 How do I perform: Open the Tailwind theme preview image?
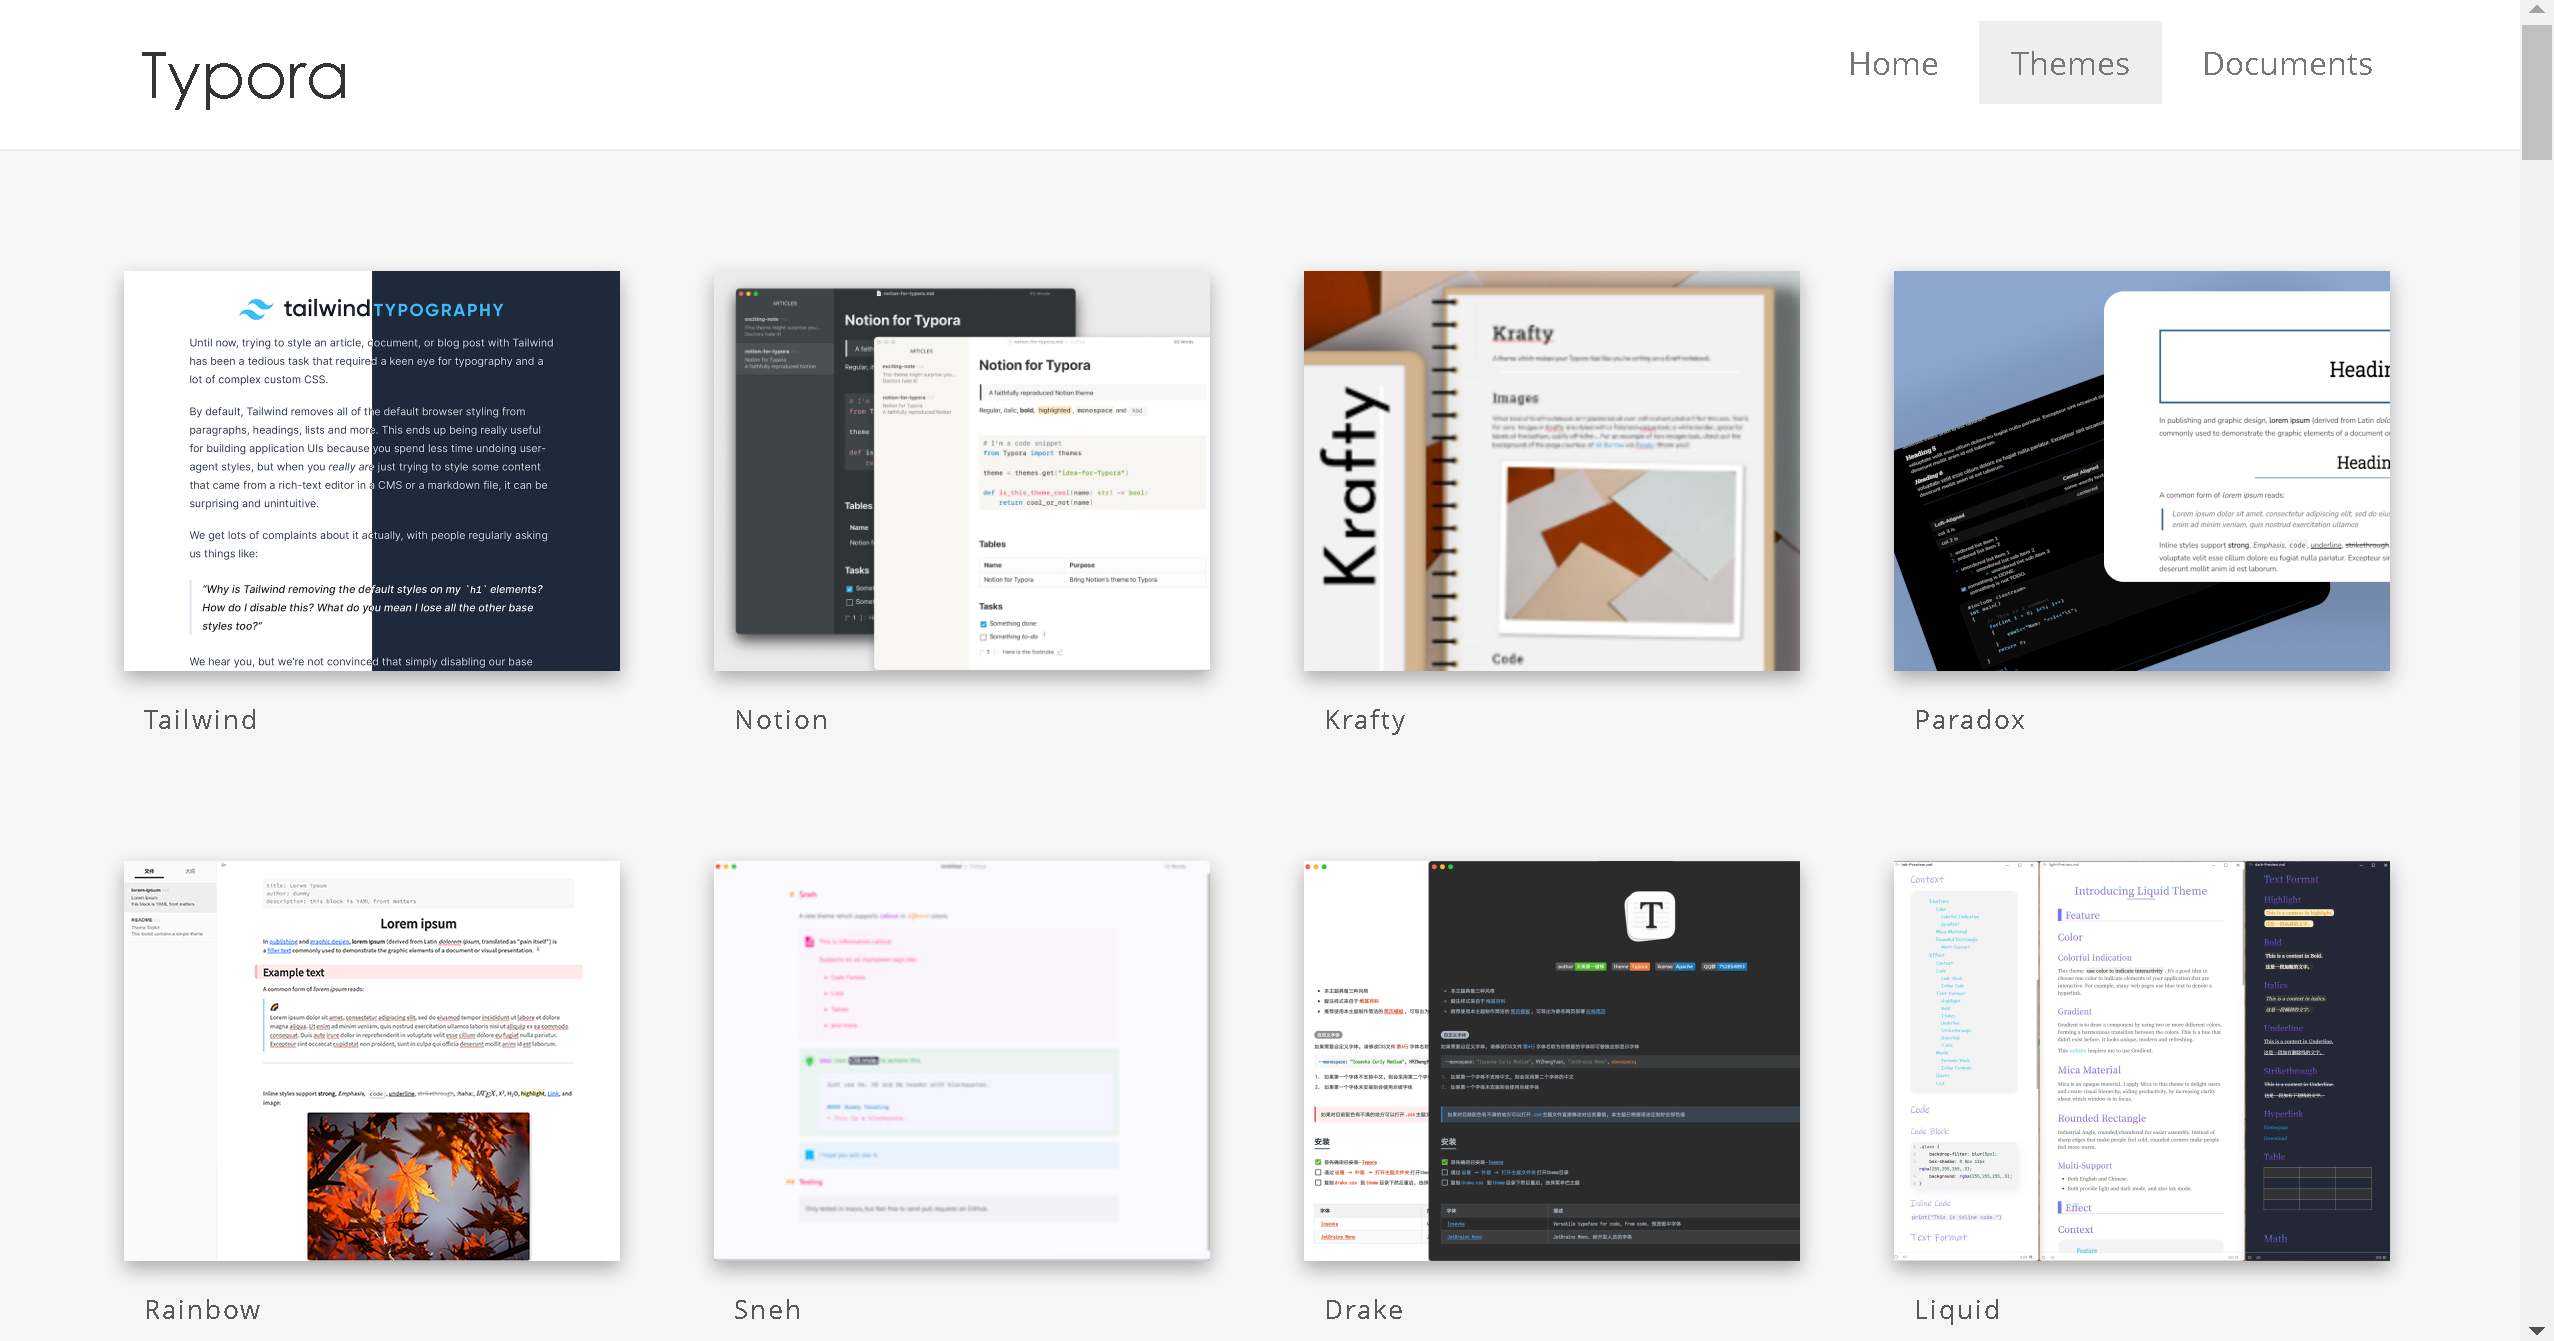pos(372,470)
